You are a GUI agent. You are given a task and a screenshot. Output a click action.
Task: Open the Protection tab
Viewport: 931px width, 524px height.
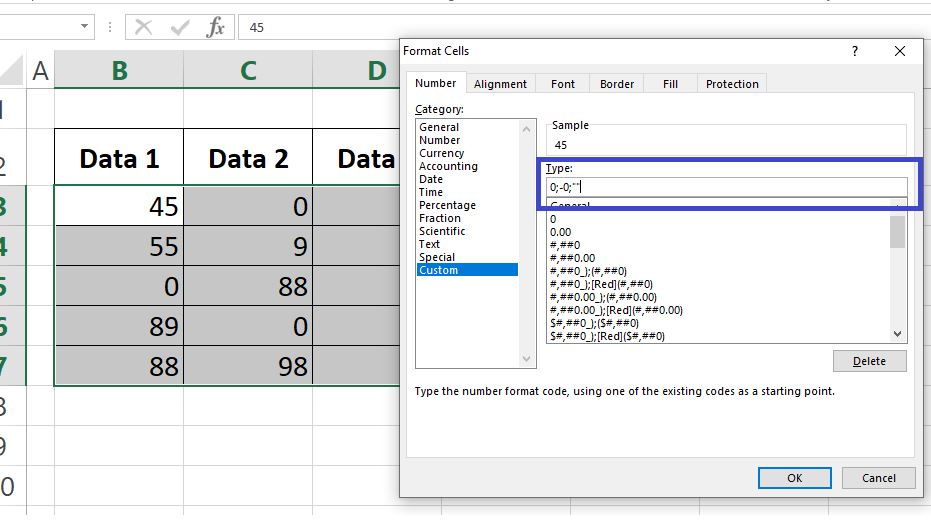click(732, 84)
